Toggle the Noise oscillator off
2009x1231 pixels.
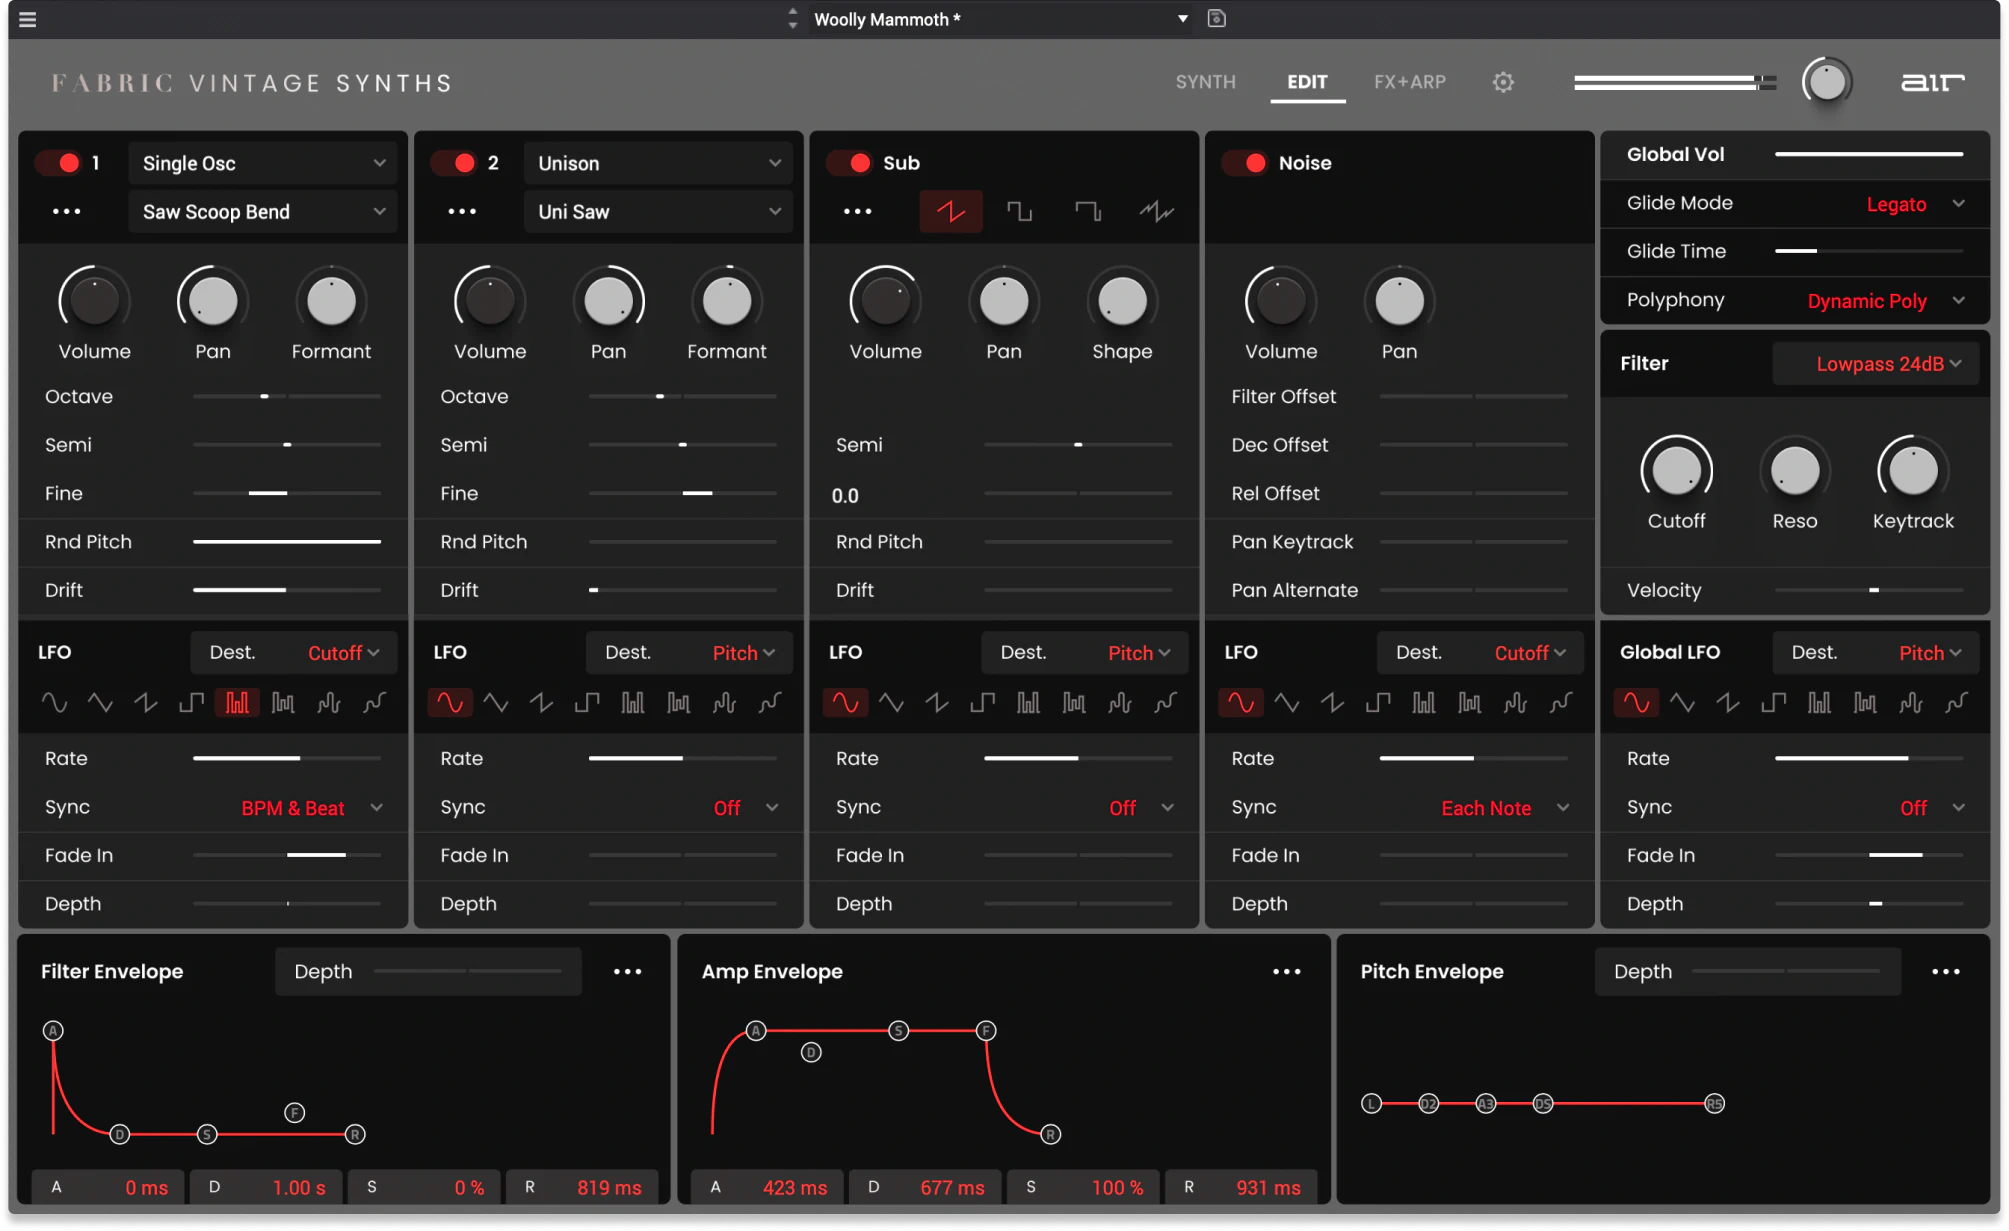pos(1246,163)
